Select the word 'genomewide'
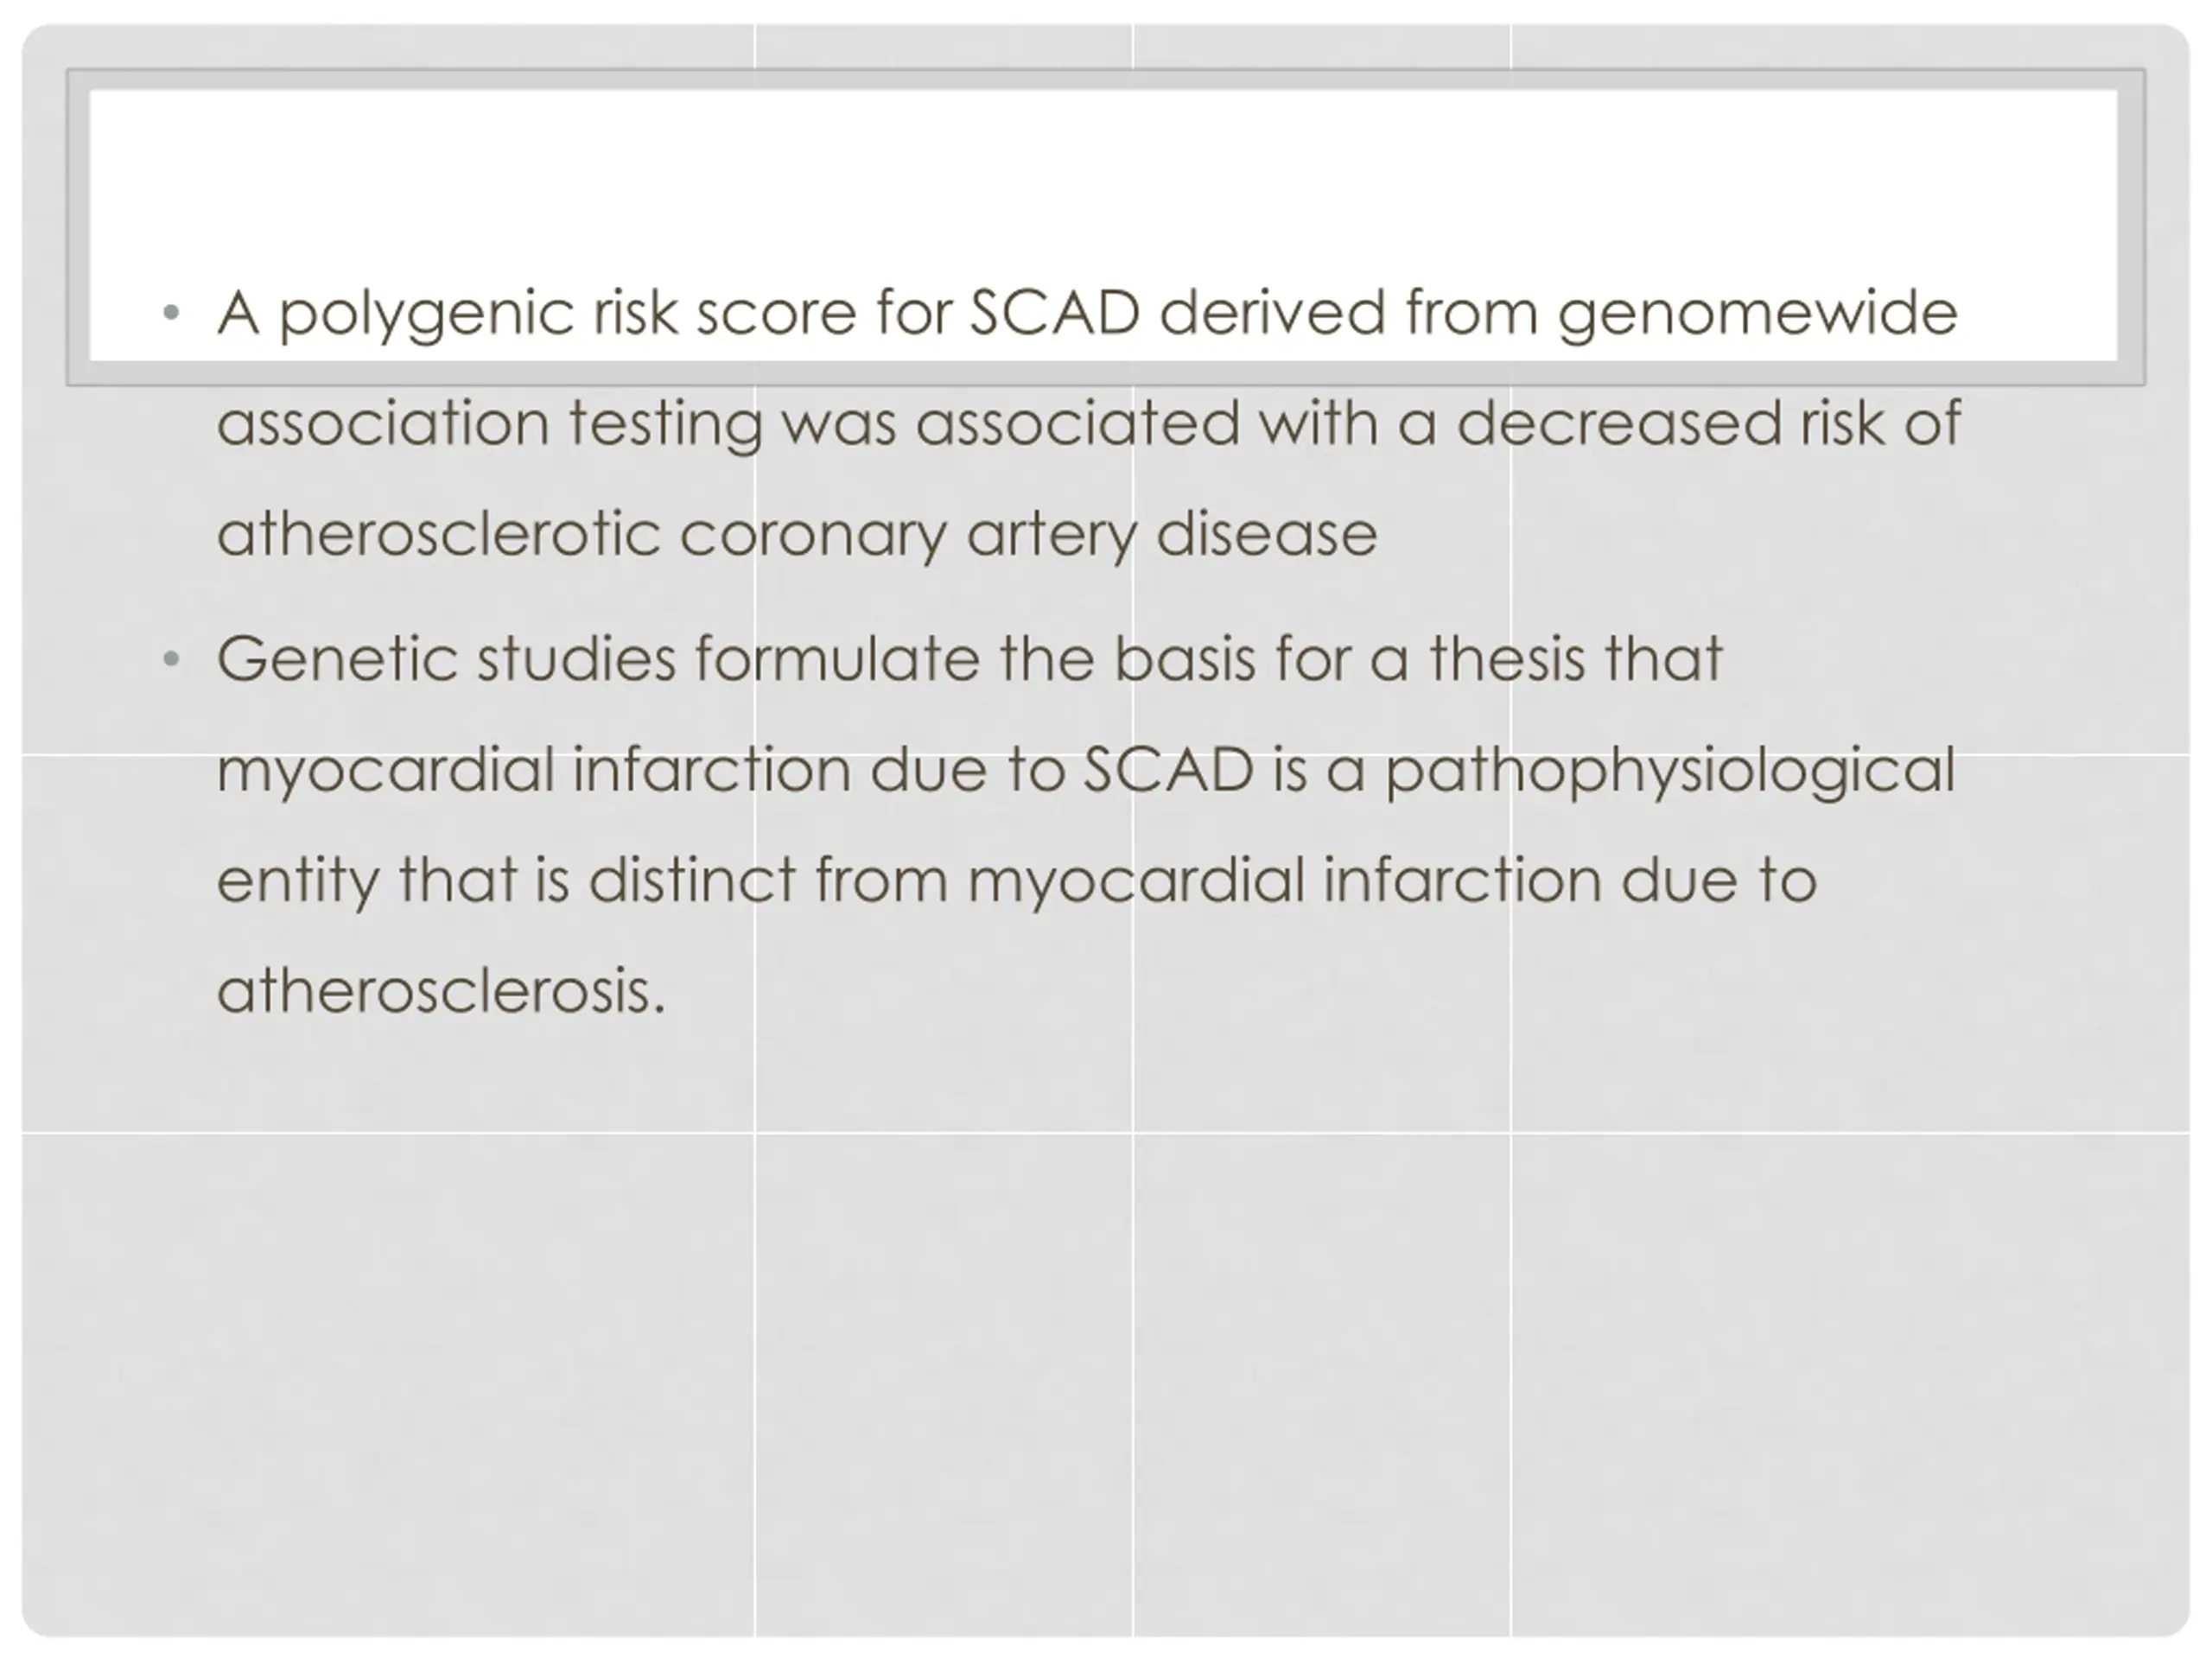 pyautogui.click(x=1757, y=315)
